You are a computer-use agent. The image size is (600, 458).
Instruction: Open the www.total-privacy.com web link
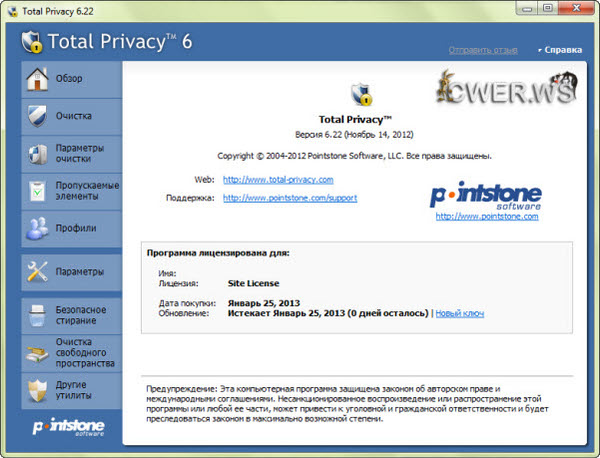point(278,179)
